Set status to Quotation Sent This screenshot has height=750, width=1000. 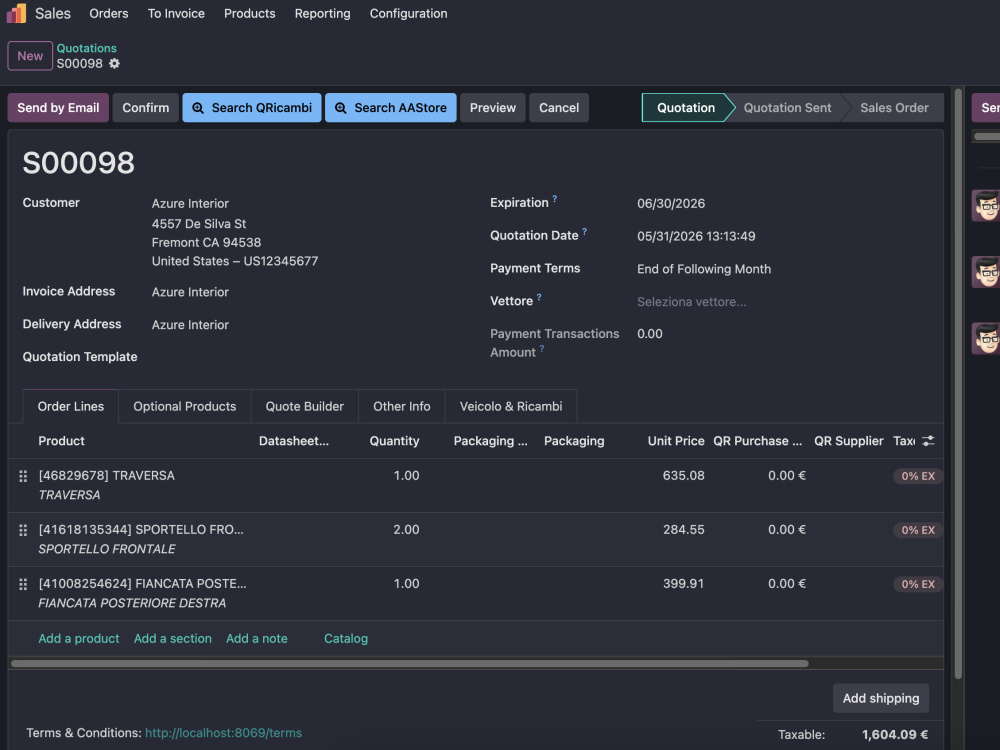point(787,108)
